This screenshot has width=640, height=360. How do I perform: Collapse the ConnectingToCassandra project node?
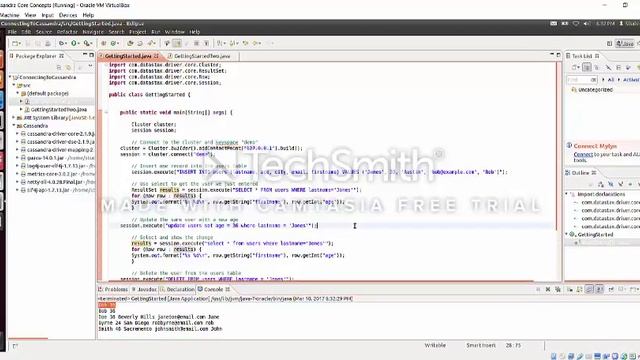tap(10, 77)
